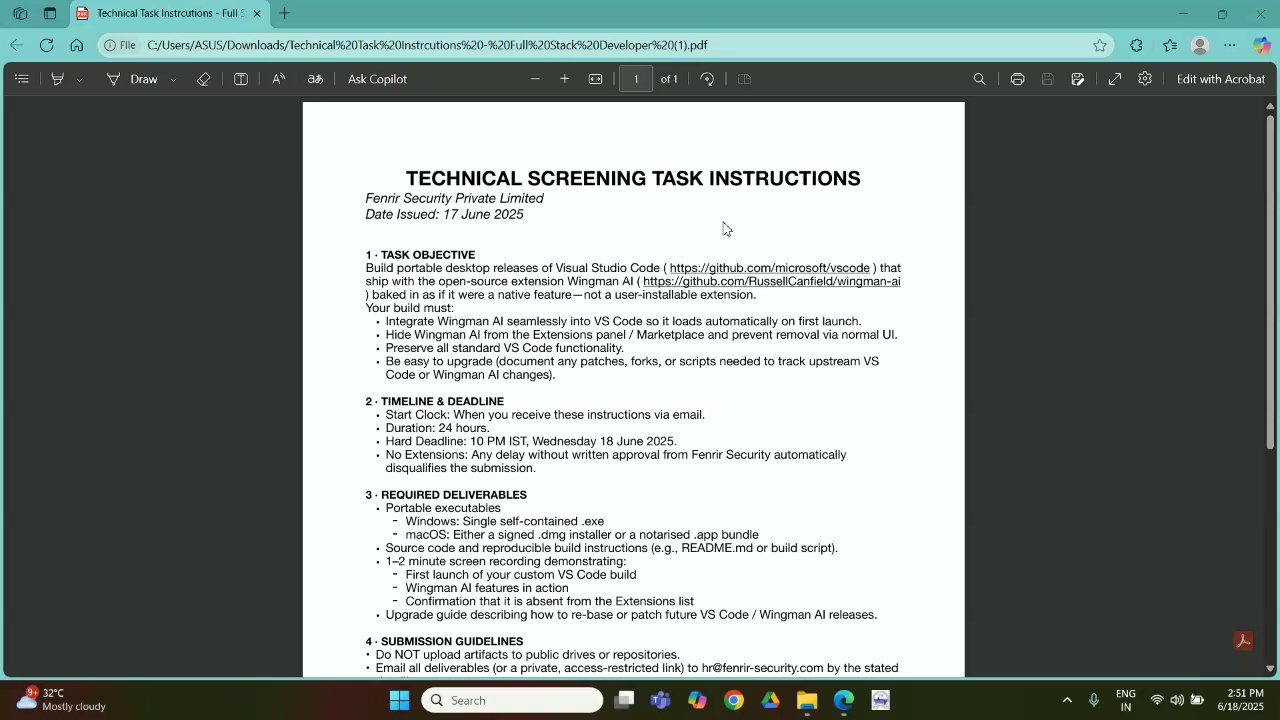Start Read aloud for the PDF
This screenshot has height=720, width=1280.
[x=279, y=79]
